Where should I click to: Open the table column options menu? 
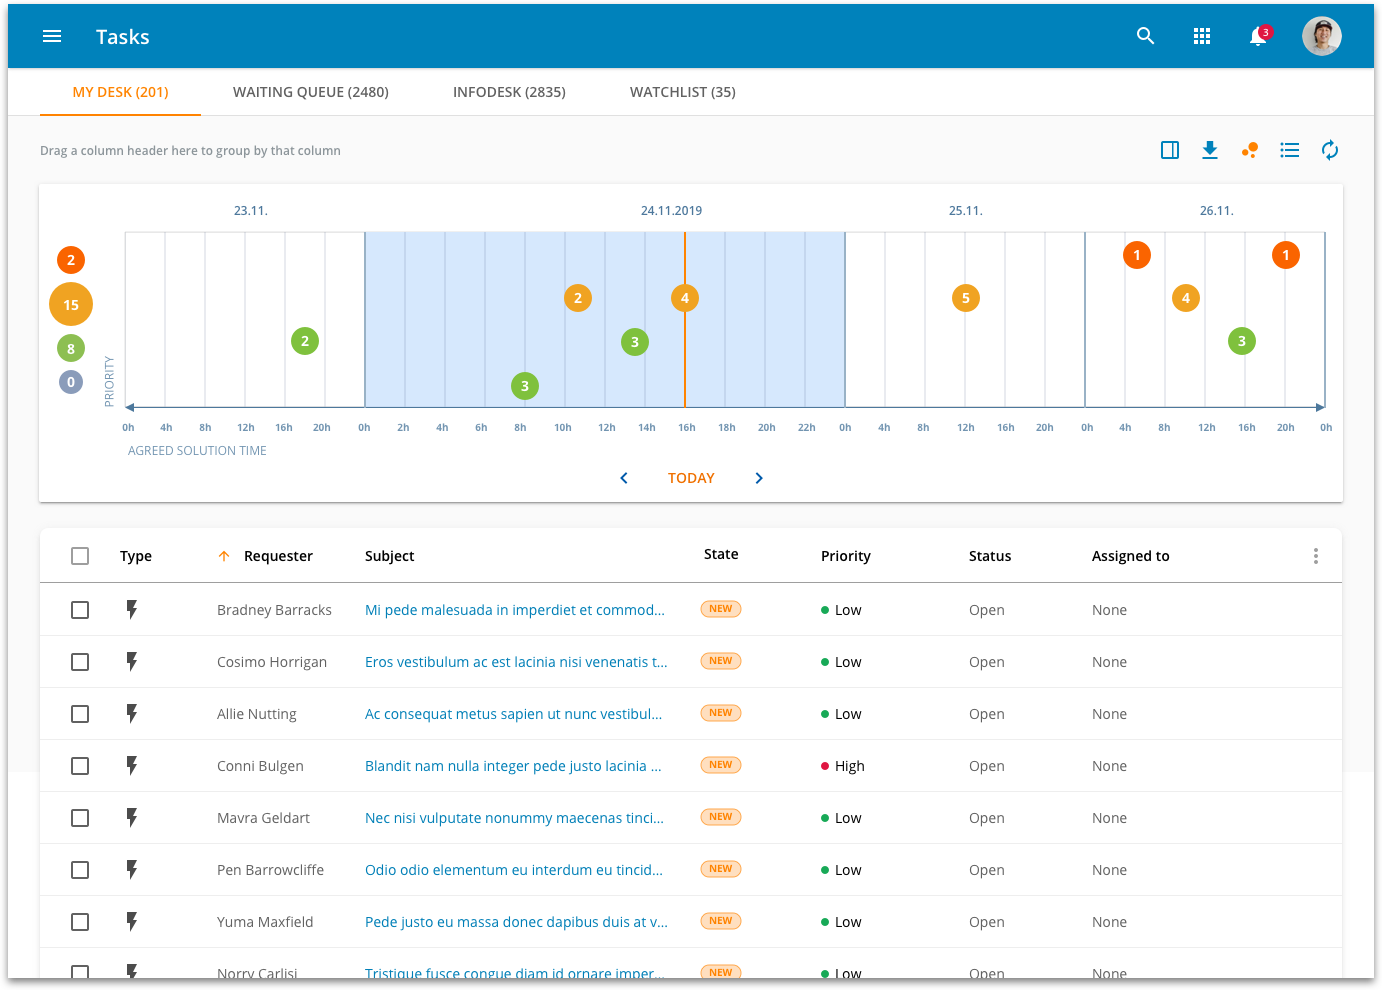[1316, 556]
